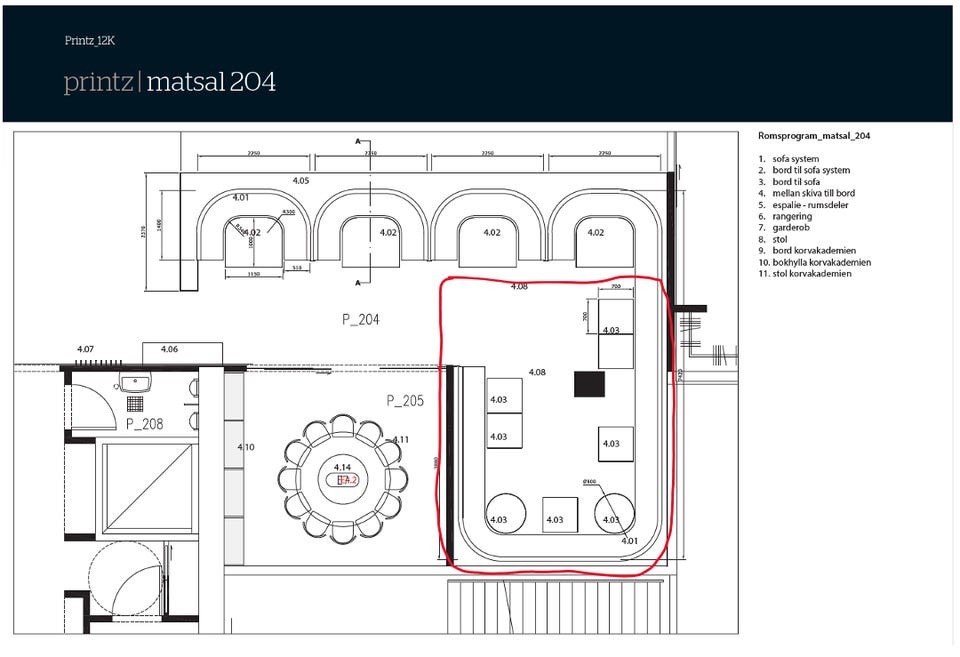Select the "4.07" espalier label

[86, 349]
